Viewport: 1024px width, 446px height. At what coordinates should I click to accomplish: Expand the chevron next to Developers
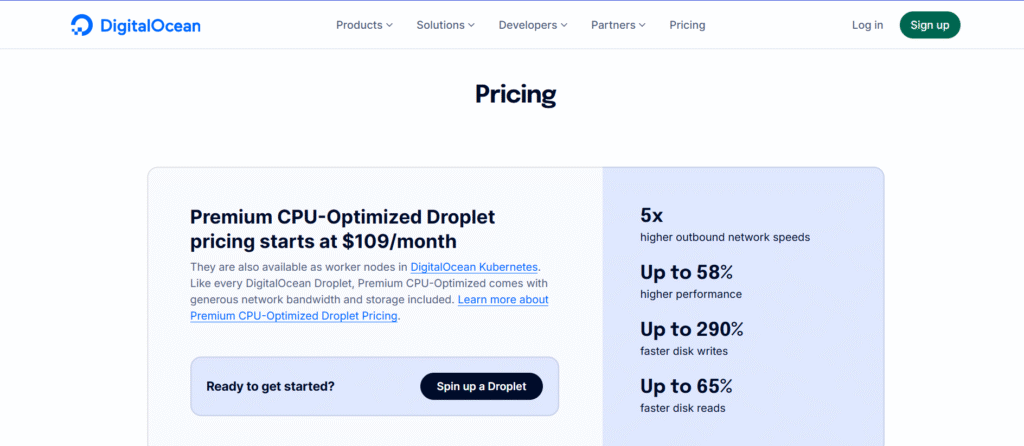point(564,25)
